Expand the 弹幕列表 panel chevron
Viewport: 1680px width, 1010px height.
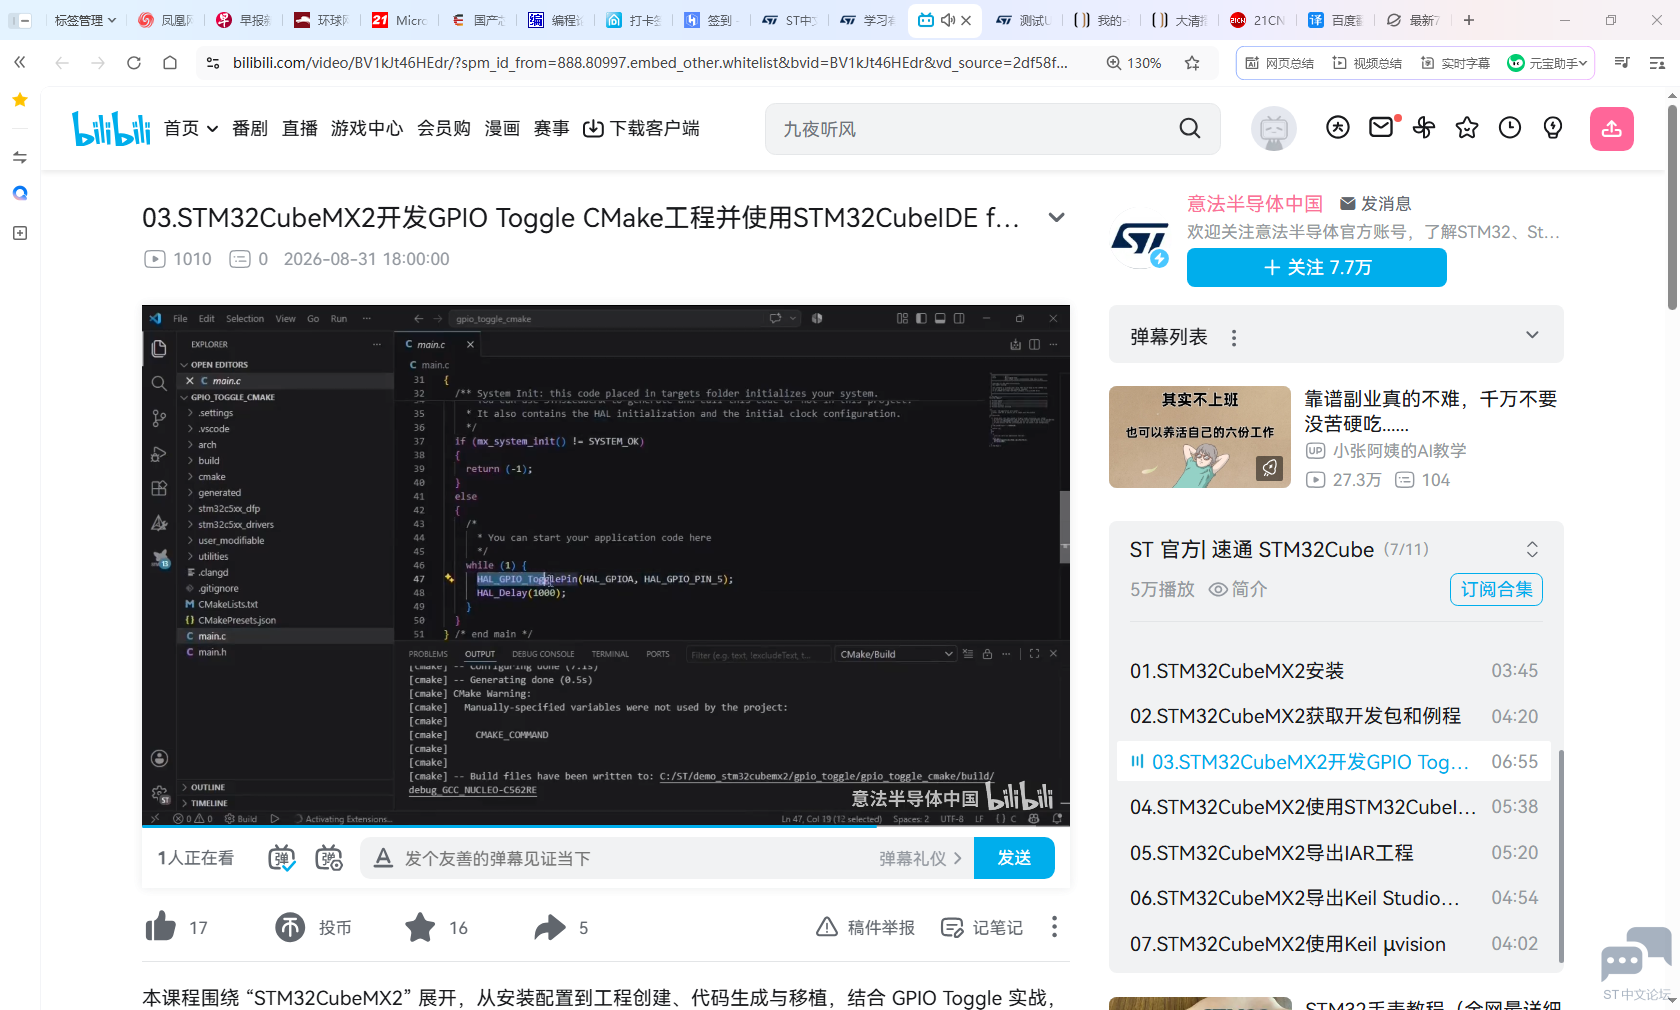1532,335
